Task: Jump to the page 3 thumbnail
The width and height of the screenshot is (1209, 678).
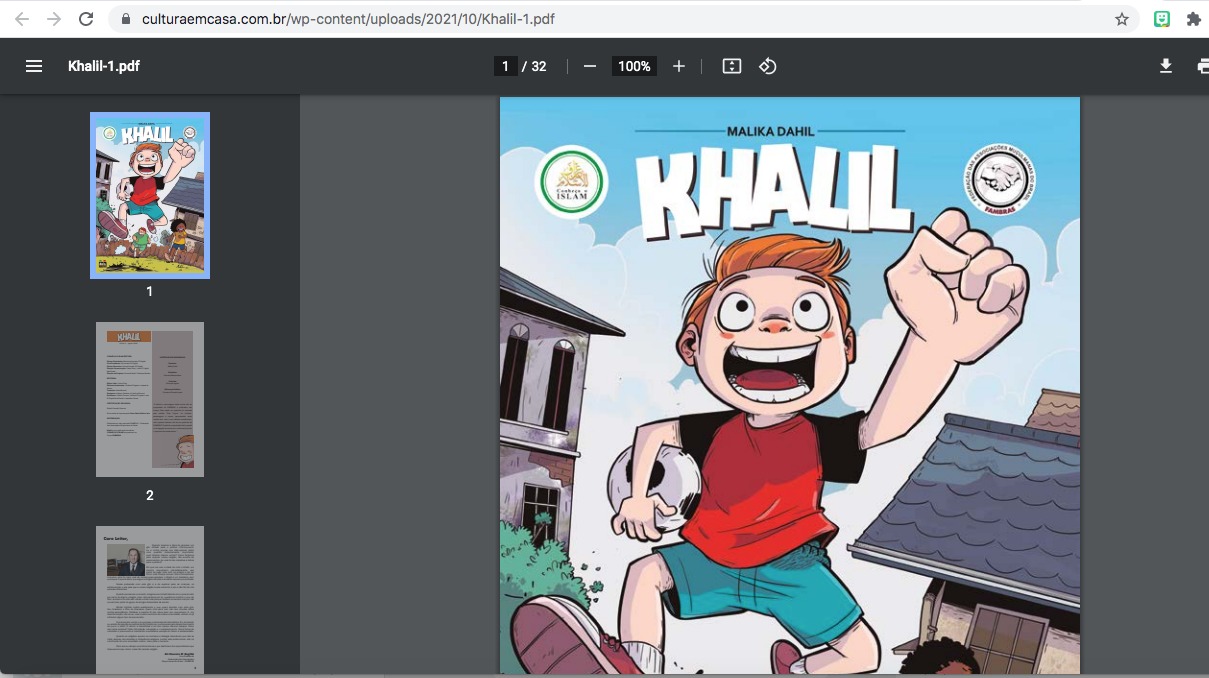Action: pos(150,602)
